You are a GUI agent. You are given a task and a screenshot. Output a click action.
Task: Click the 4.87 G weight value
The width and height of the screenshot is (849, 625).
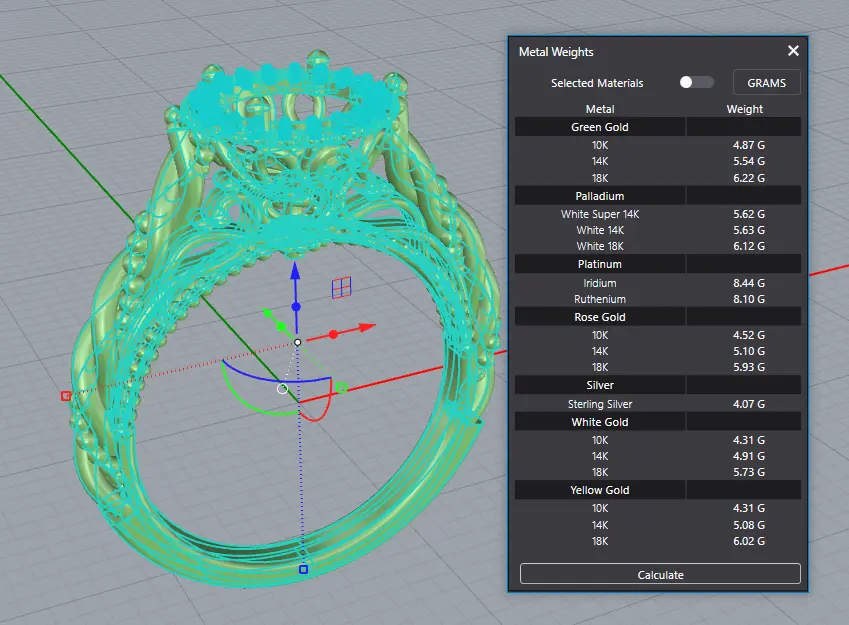[749, 145]
